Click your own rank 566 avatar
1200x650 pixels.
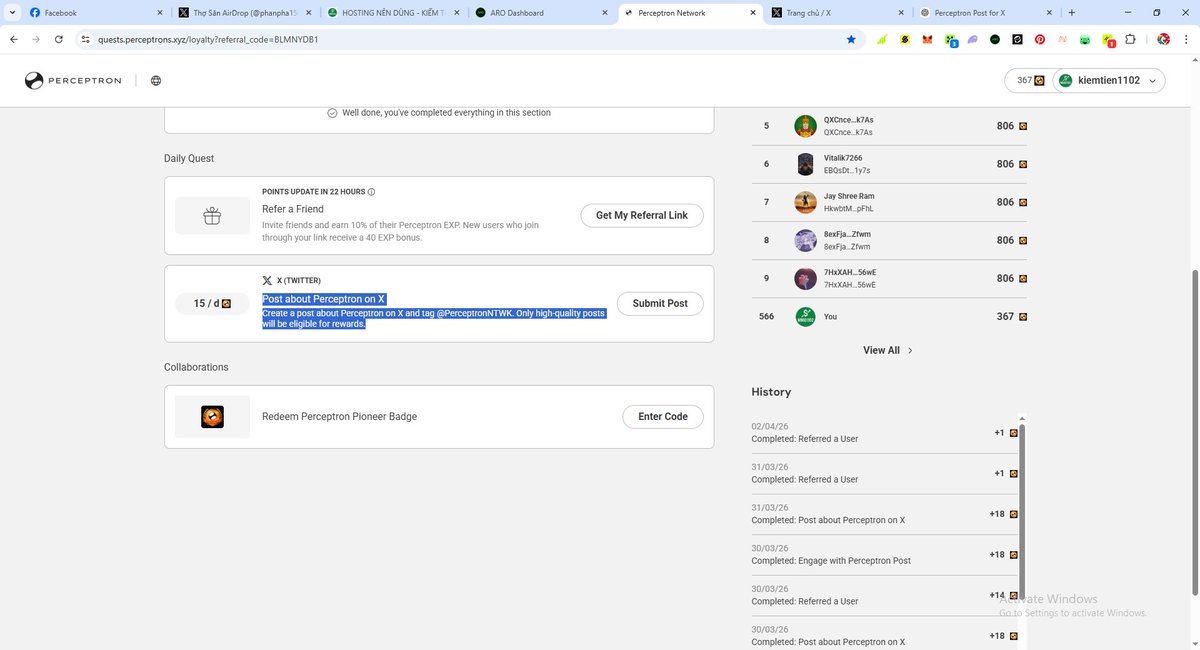[806, 316]
